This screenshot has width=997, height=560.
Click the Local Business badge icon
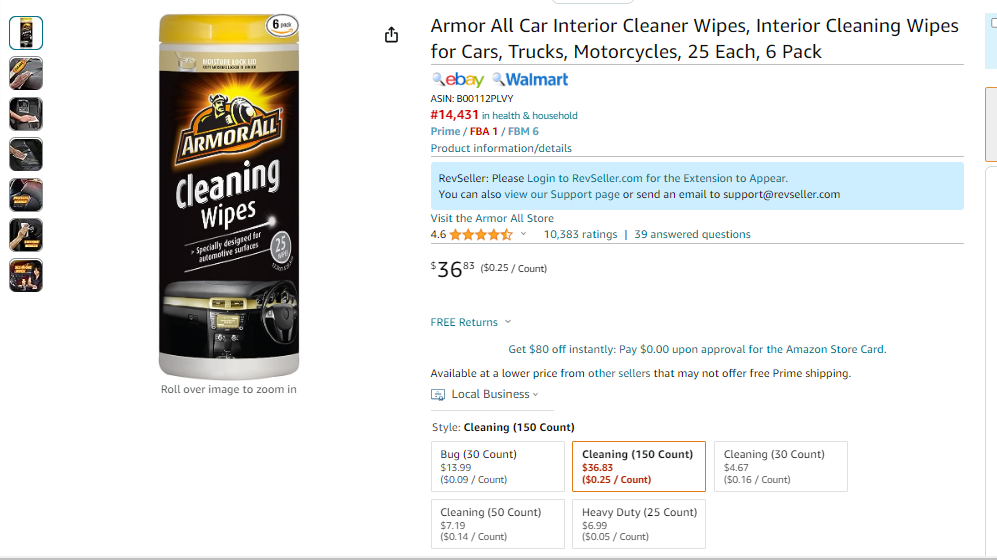click(x=438, y=395)
